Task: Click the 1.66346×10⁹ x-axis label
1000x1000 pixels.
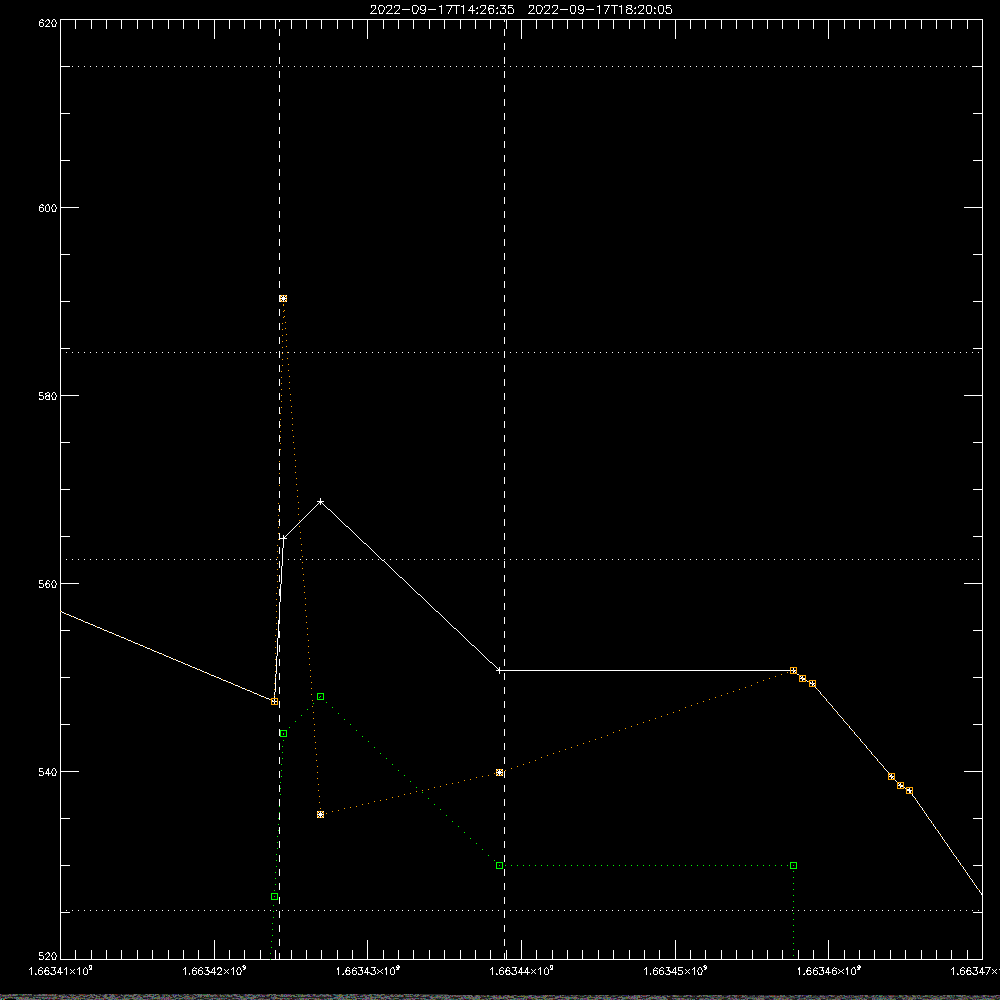Action: [x=829, y=971]
